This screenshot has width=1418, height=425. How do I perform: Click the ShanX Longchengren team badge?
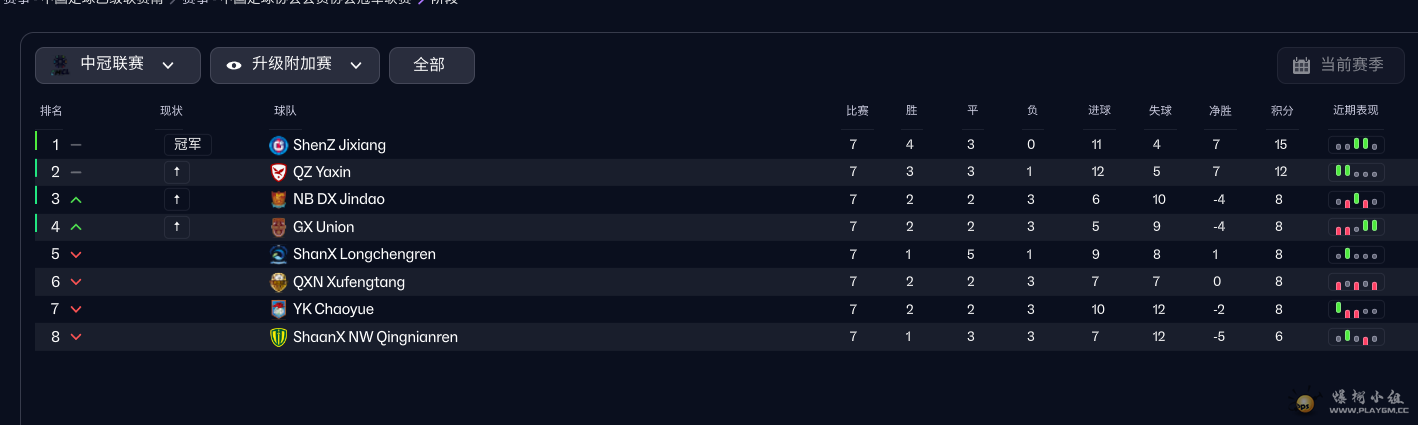pos(279,254)
